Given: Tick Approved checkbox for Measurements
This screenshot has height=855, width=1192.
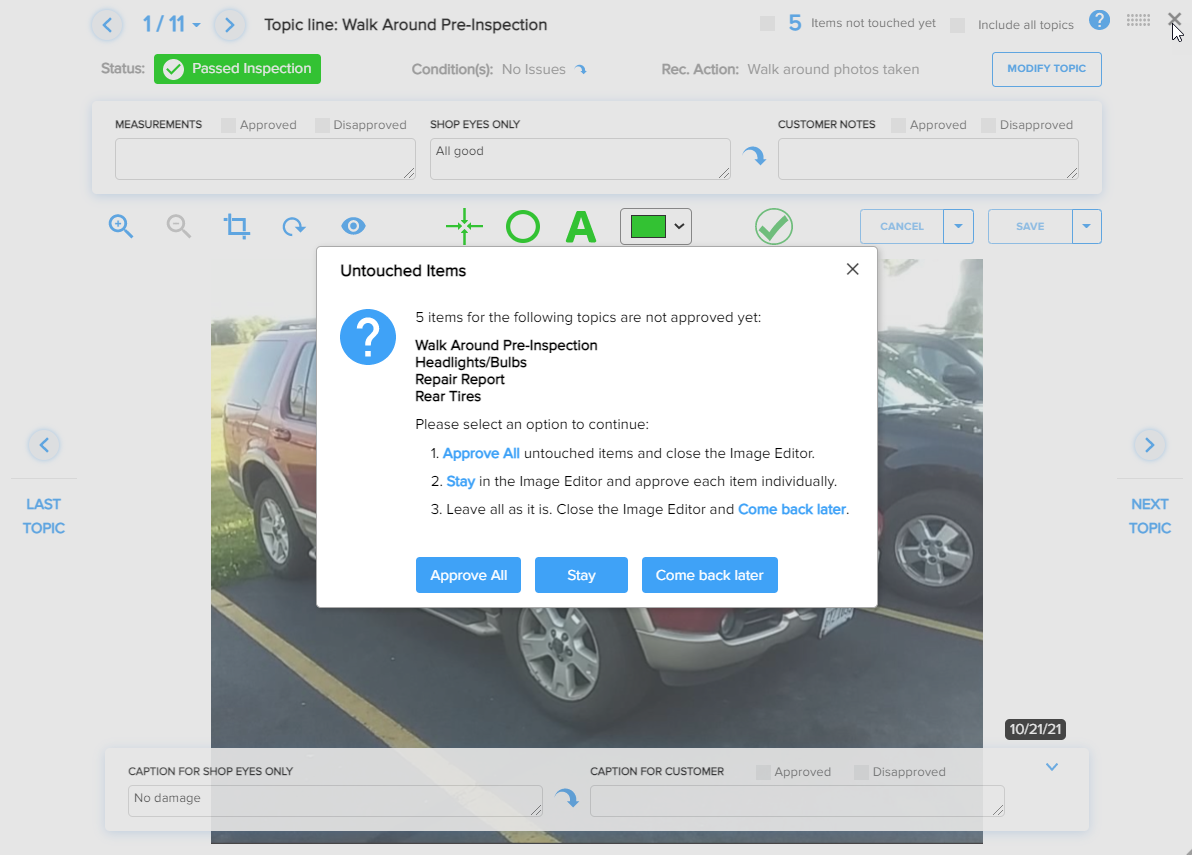Looking at the screenshot, I should click(228, 125).
